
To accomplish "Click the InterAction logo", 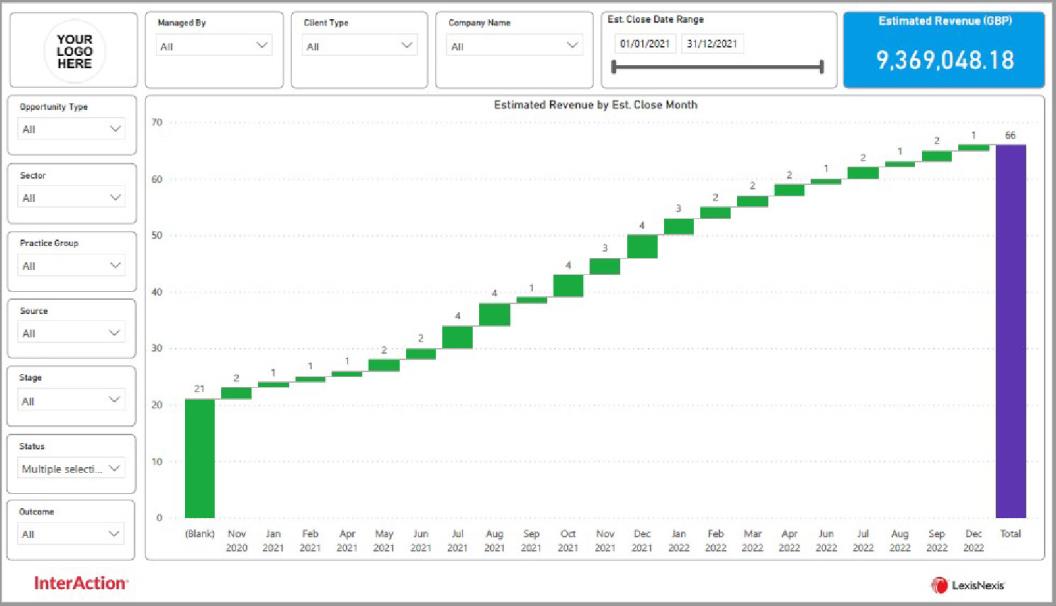I will click(x=81, y=583).
